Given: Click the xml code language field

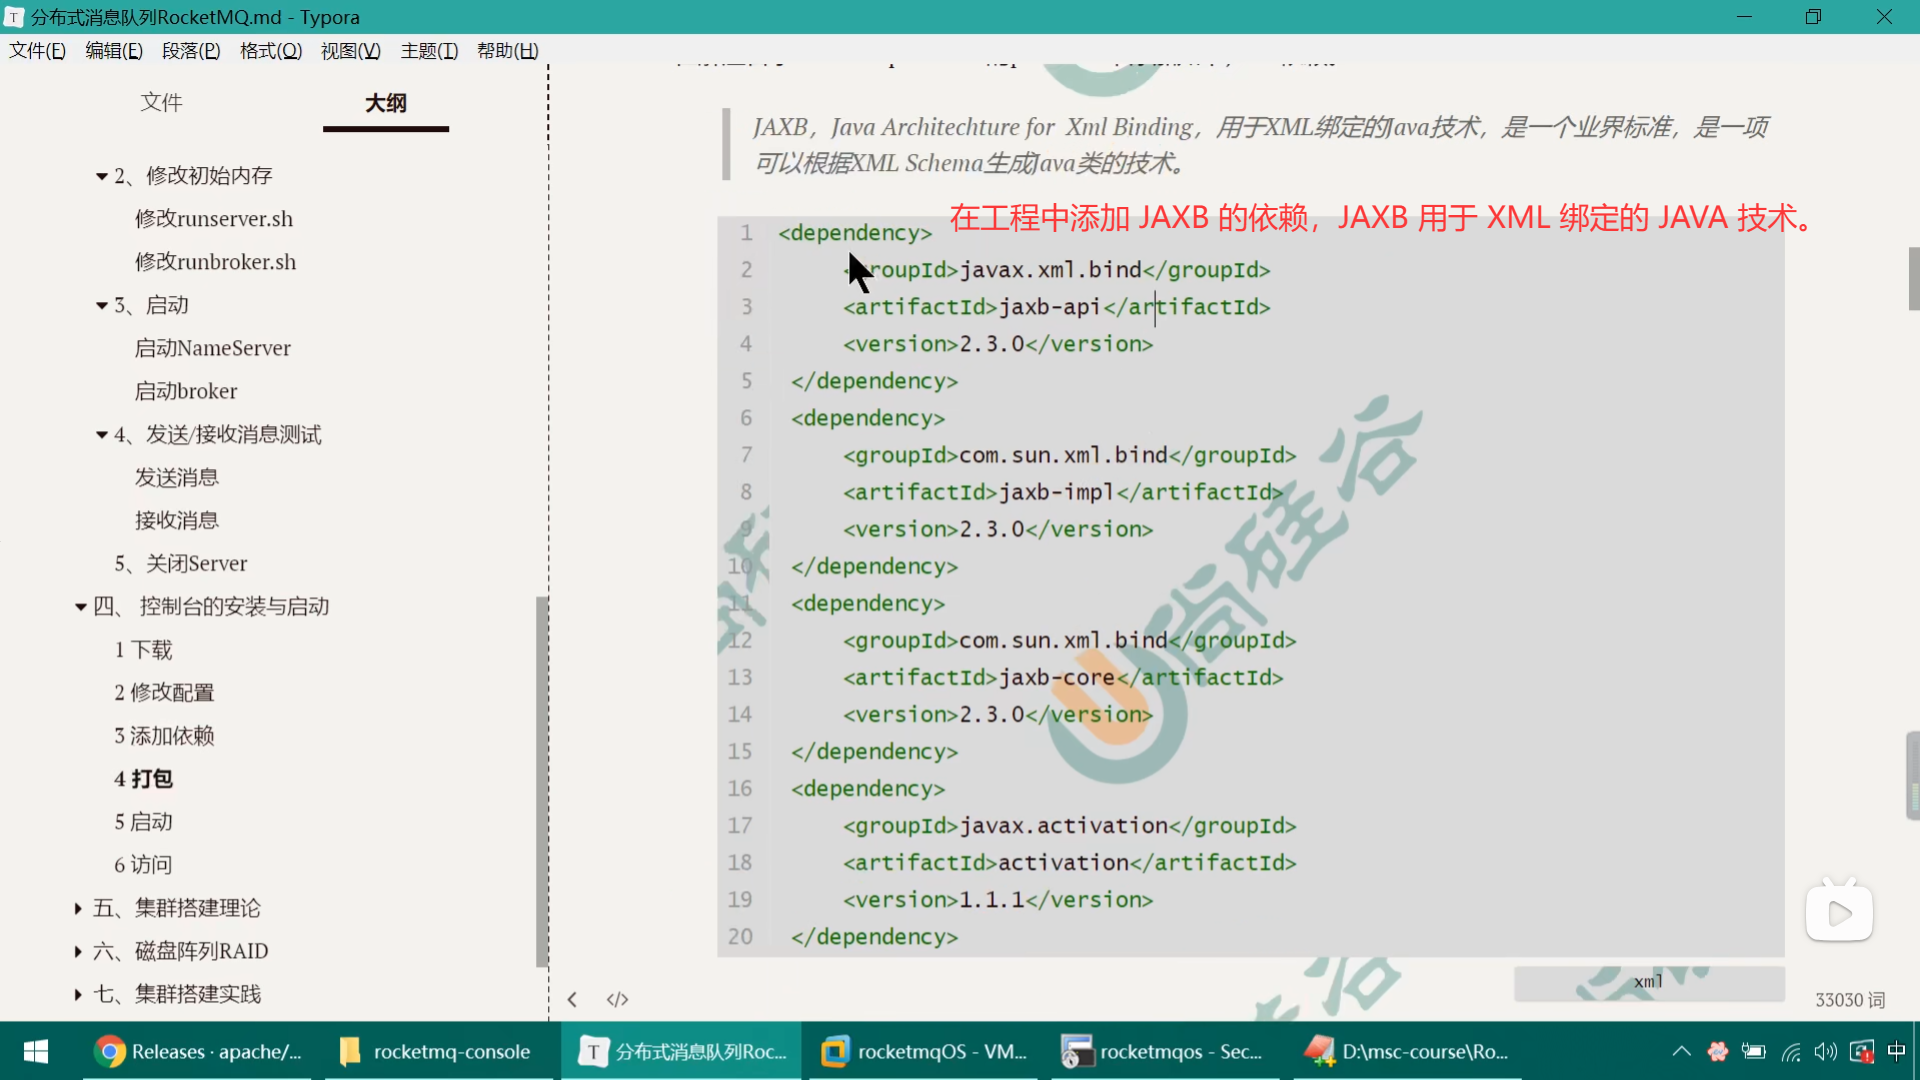Looking at the screenshot, I should coord(1648,982).
